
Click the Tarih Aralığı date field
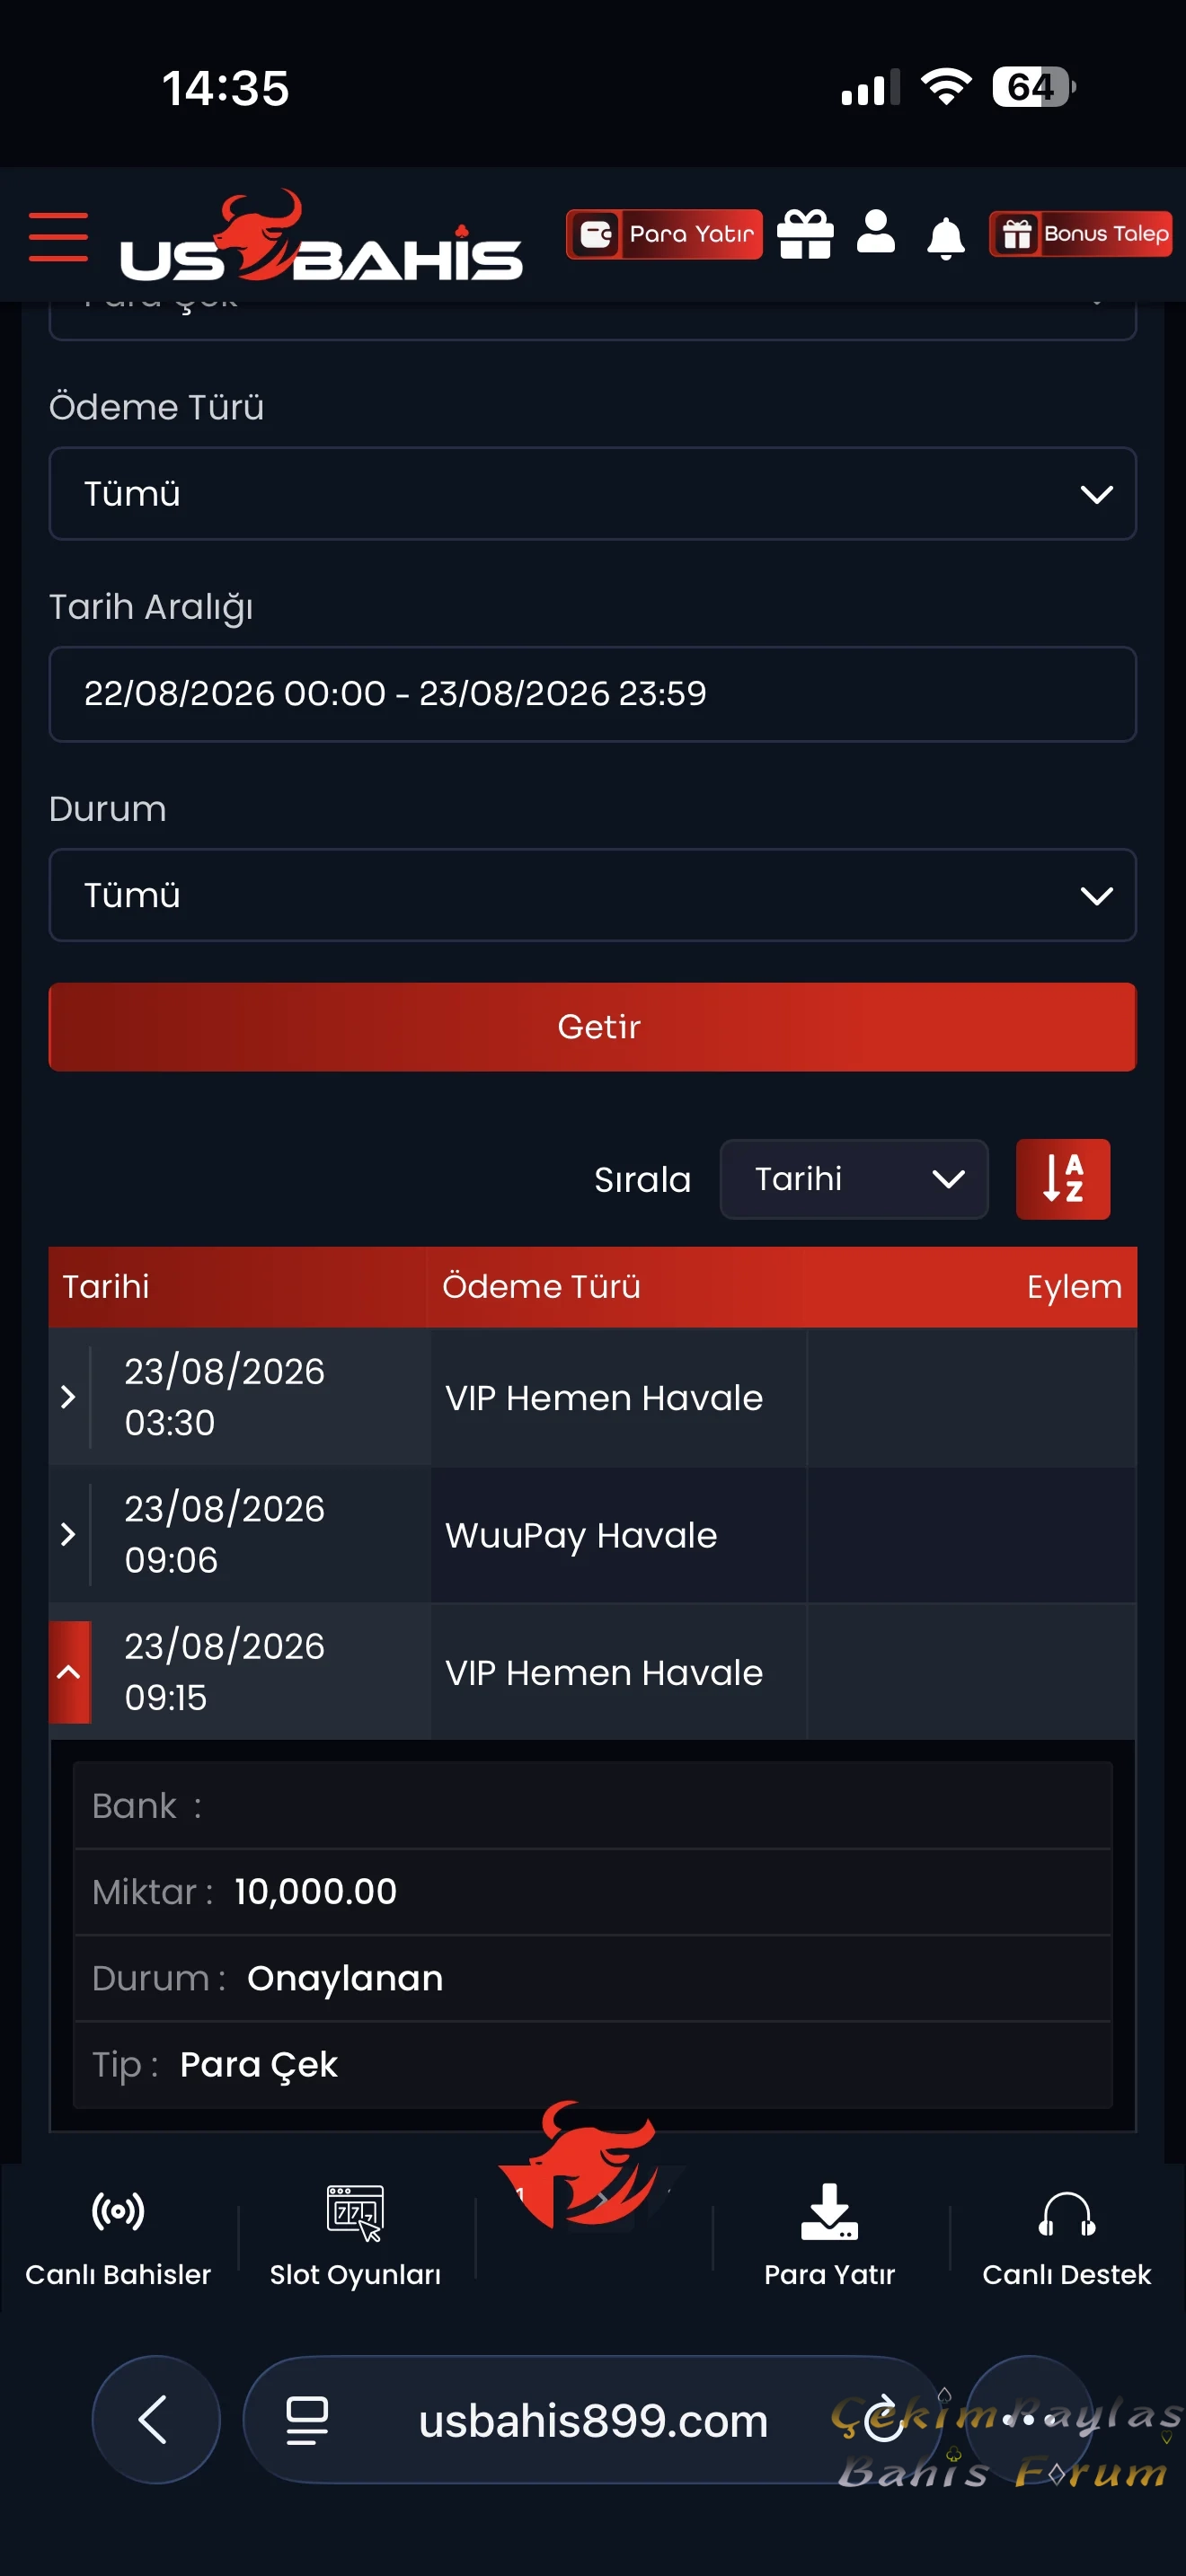(x=592, y=693)
